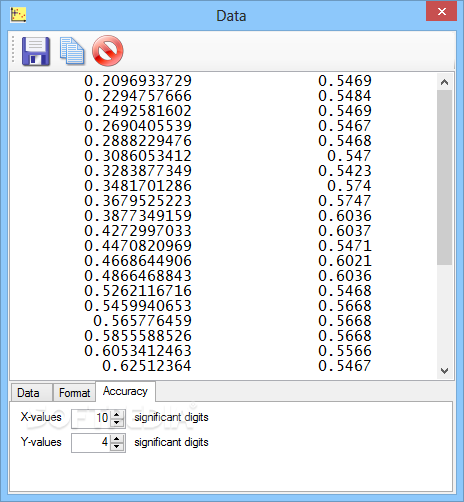Click the value 0.5262116716
464x502 pixels.
pos(138,291)
